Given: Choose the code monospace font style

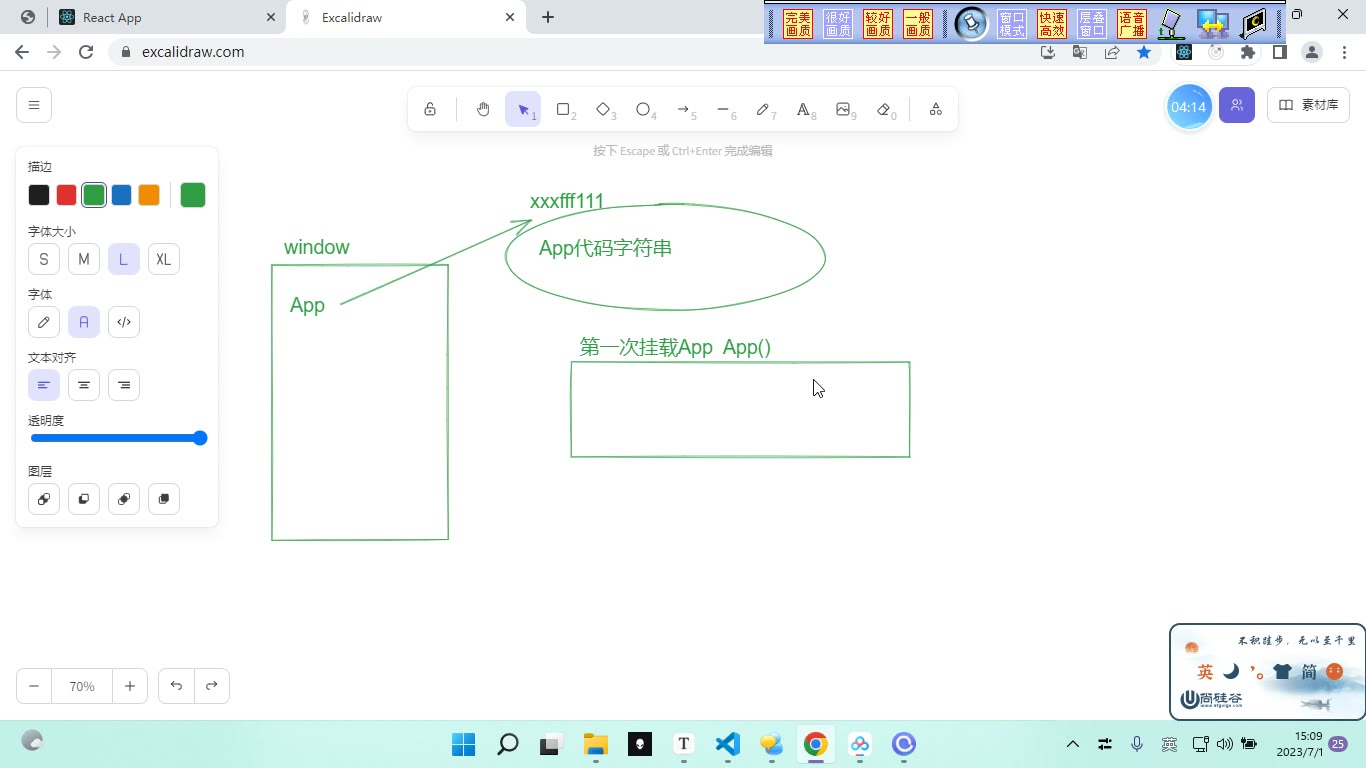Looking at the screenshot, I should pos(124,322).
